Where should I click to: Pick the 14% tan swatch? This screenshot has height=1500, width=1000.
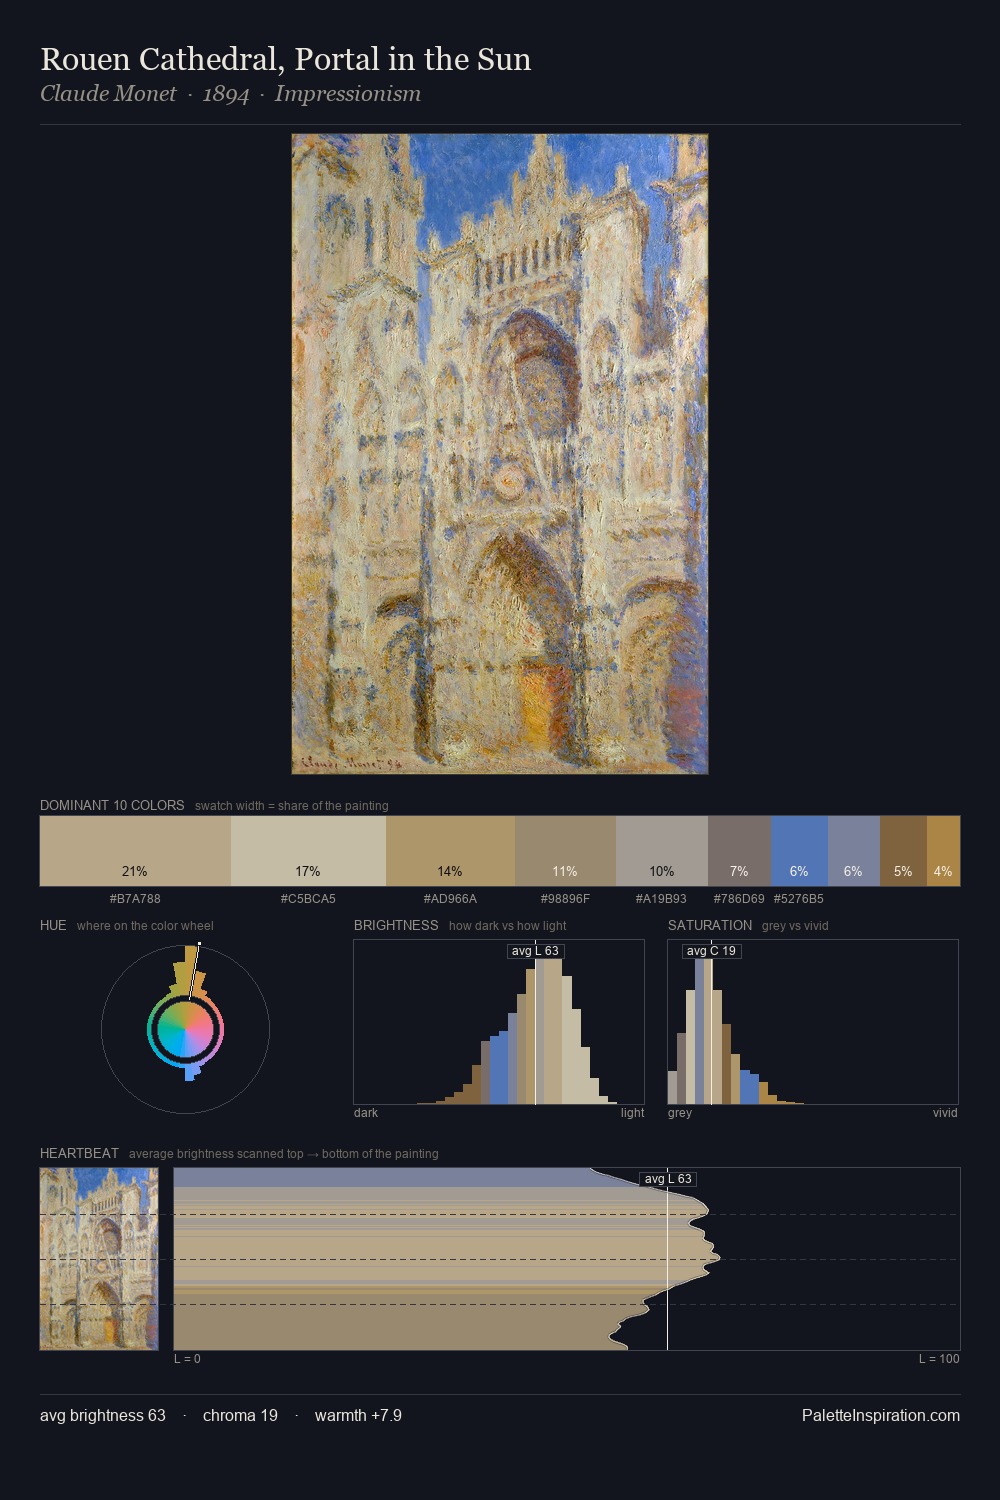(450, 851)
